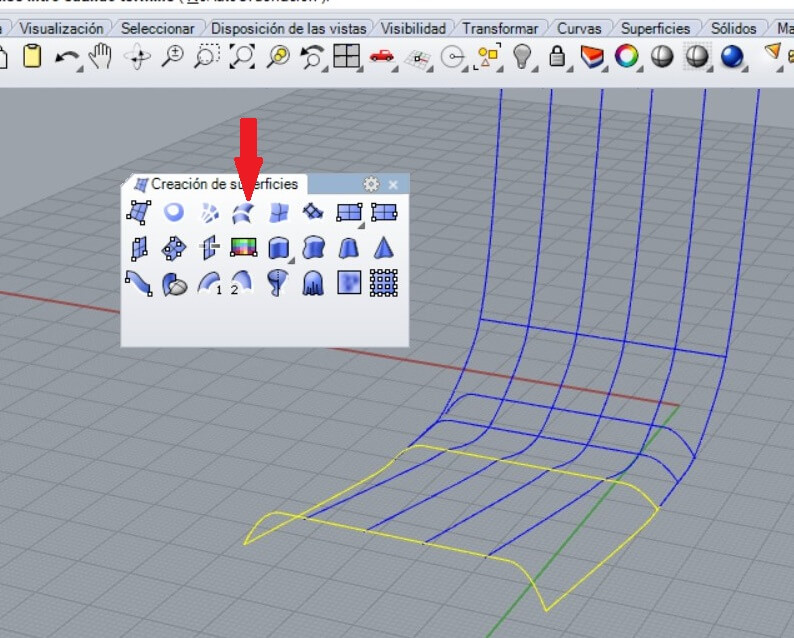Activate the Rotate View tool
The width and height of the screenshot is (794, 638).
click(137, 56)
